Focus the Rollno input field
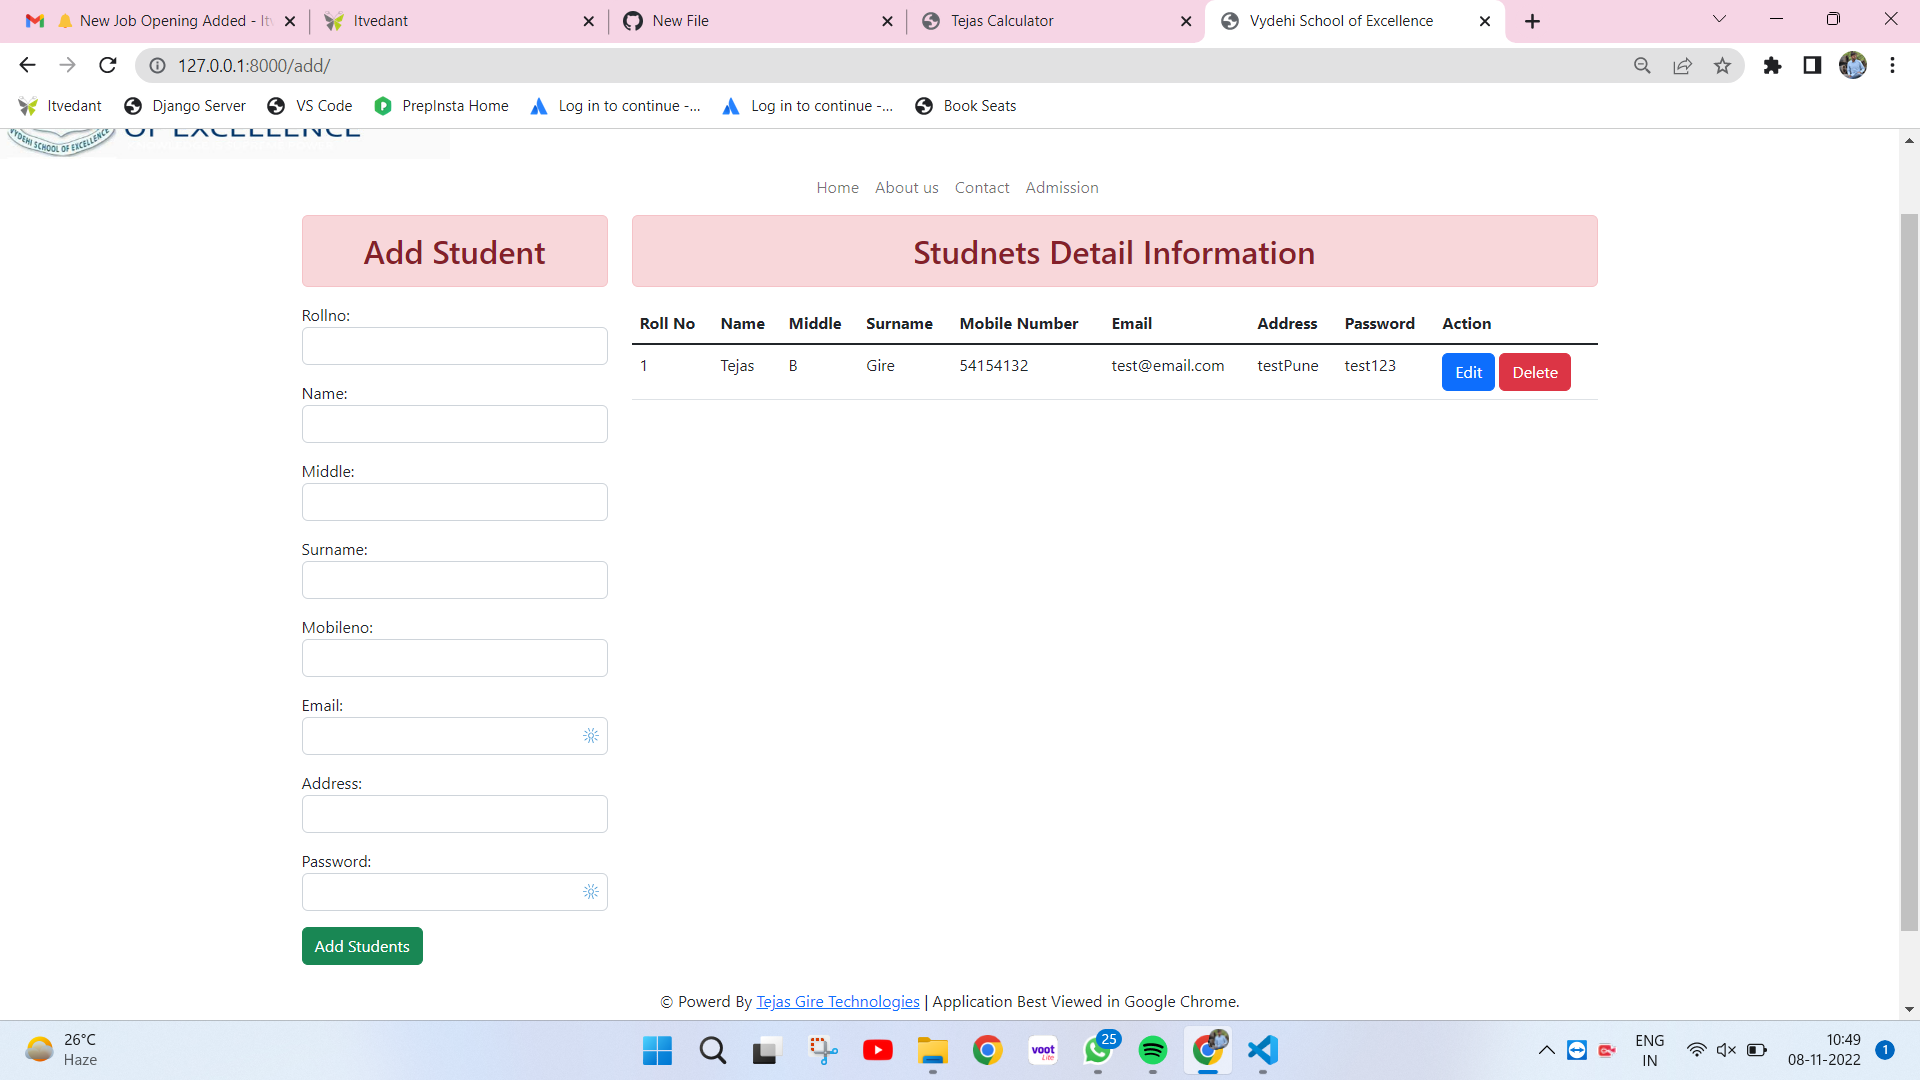The image size is (1920, 1080). tap(454, 346)
